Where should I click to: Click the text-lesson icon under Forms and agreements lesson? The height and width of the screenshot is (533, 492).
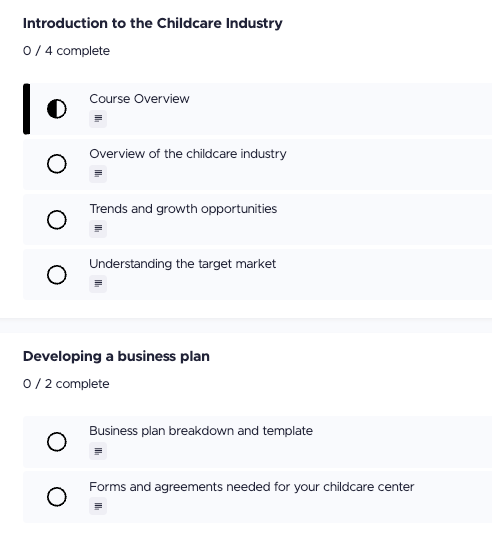pos(98,506)
